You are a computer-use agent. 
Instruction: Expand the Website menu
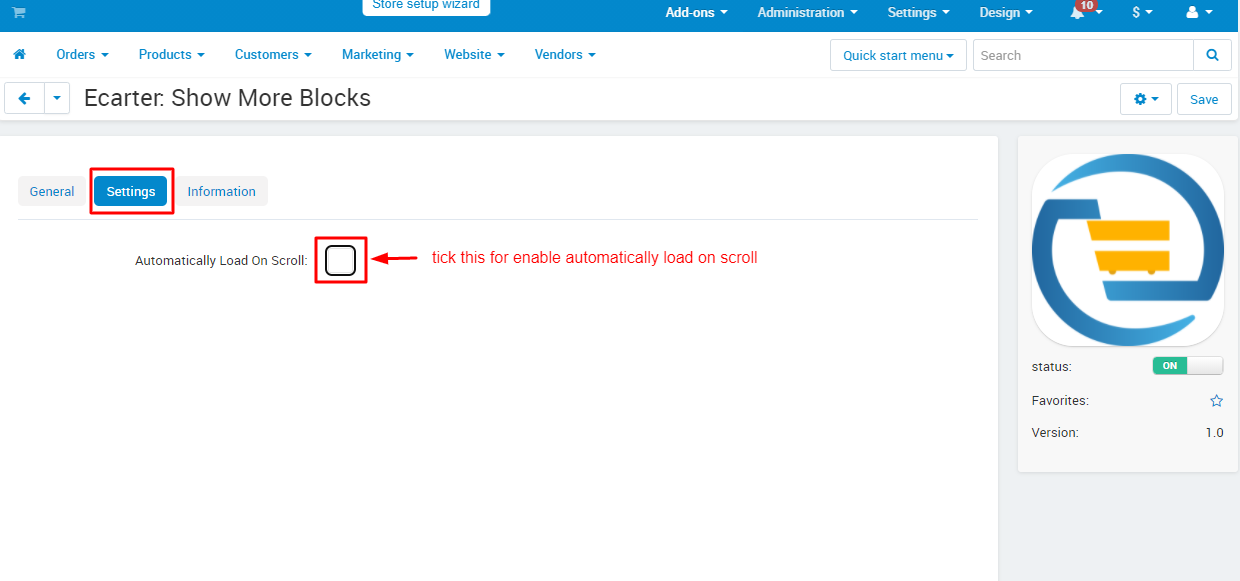pos(474,55)
